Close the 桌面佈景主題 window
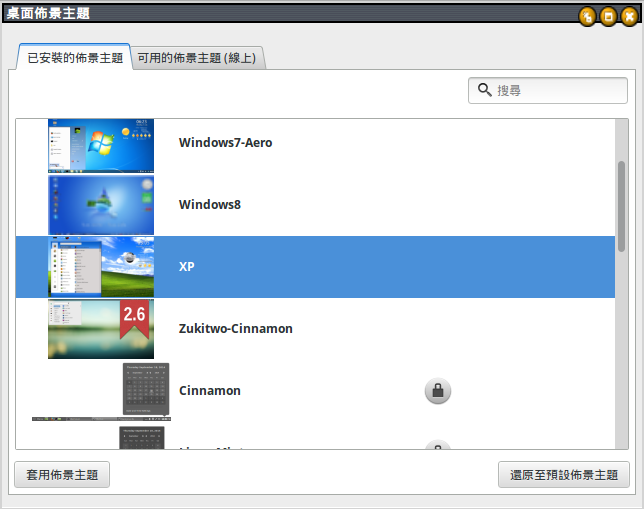Viewport: 644px width, 509px height. (x=629, y=16)
